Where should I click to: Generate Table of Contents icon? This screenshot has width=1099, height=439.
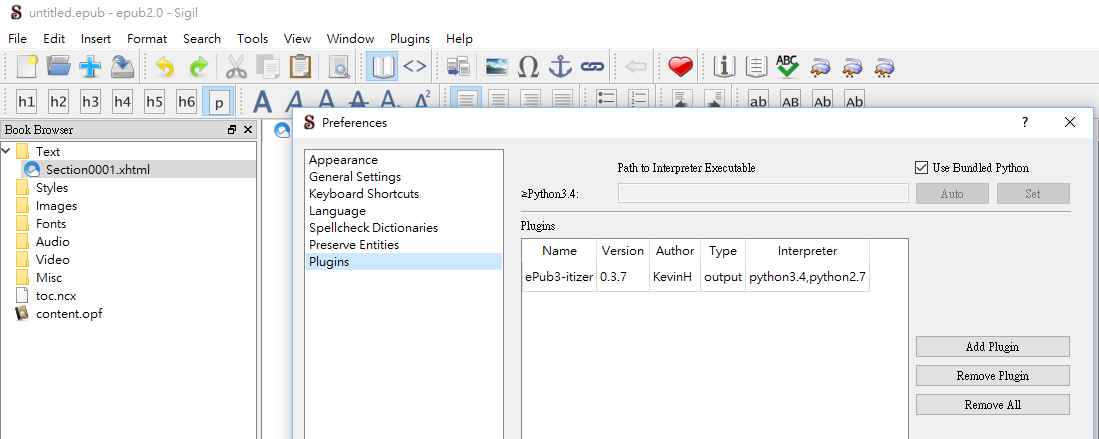pyautogui.click(x=756, y=67)
